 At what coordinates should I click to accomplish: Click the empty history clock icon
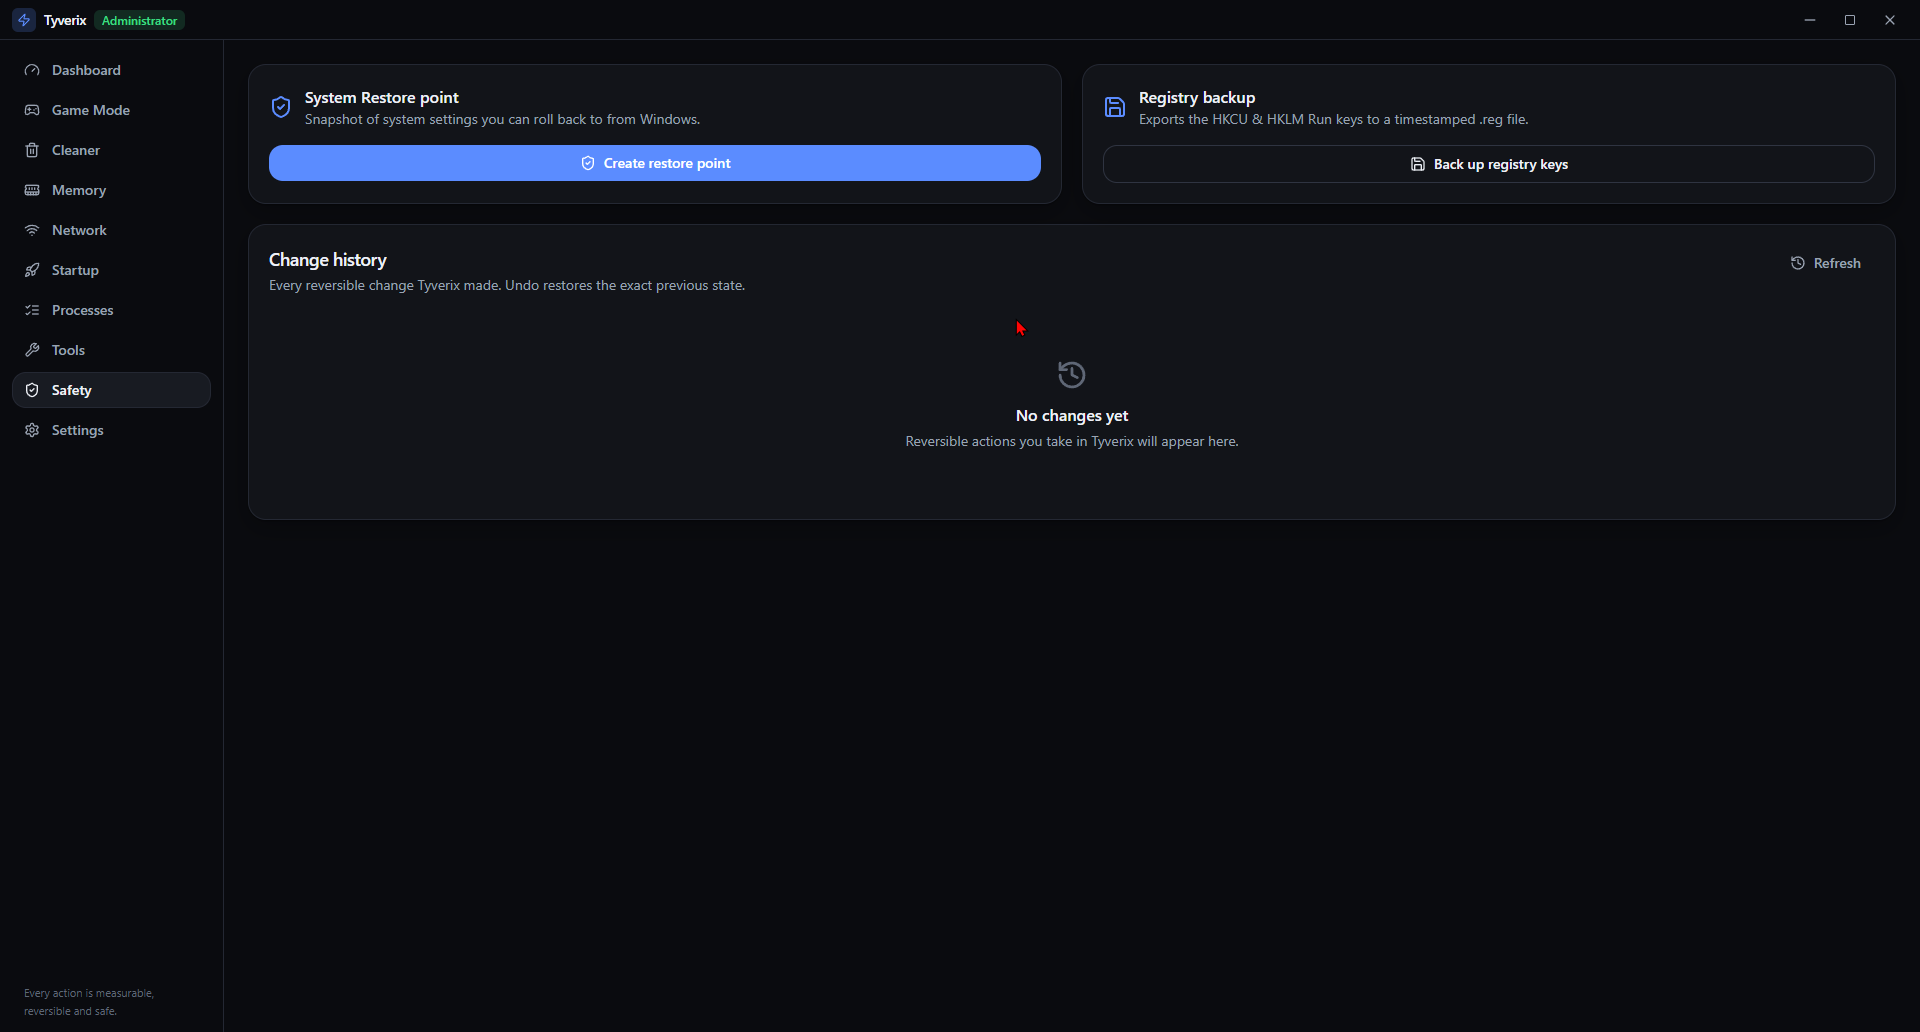tap(1072, 375)
